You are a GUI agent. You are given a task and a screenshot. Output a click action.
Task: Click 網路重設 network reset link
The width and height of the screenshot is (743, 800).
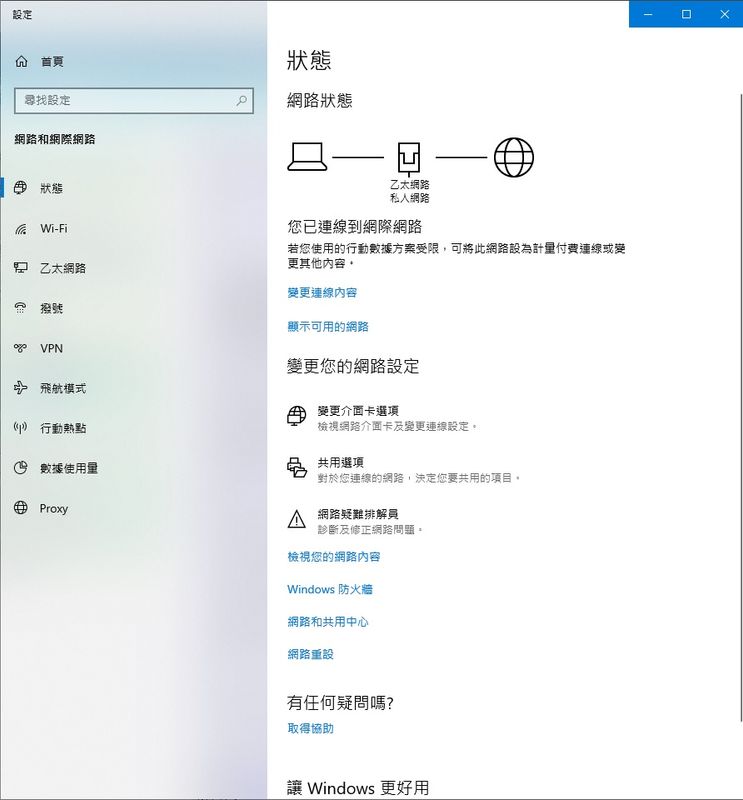coord(310,654)
